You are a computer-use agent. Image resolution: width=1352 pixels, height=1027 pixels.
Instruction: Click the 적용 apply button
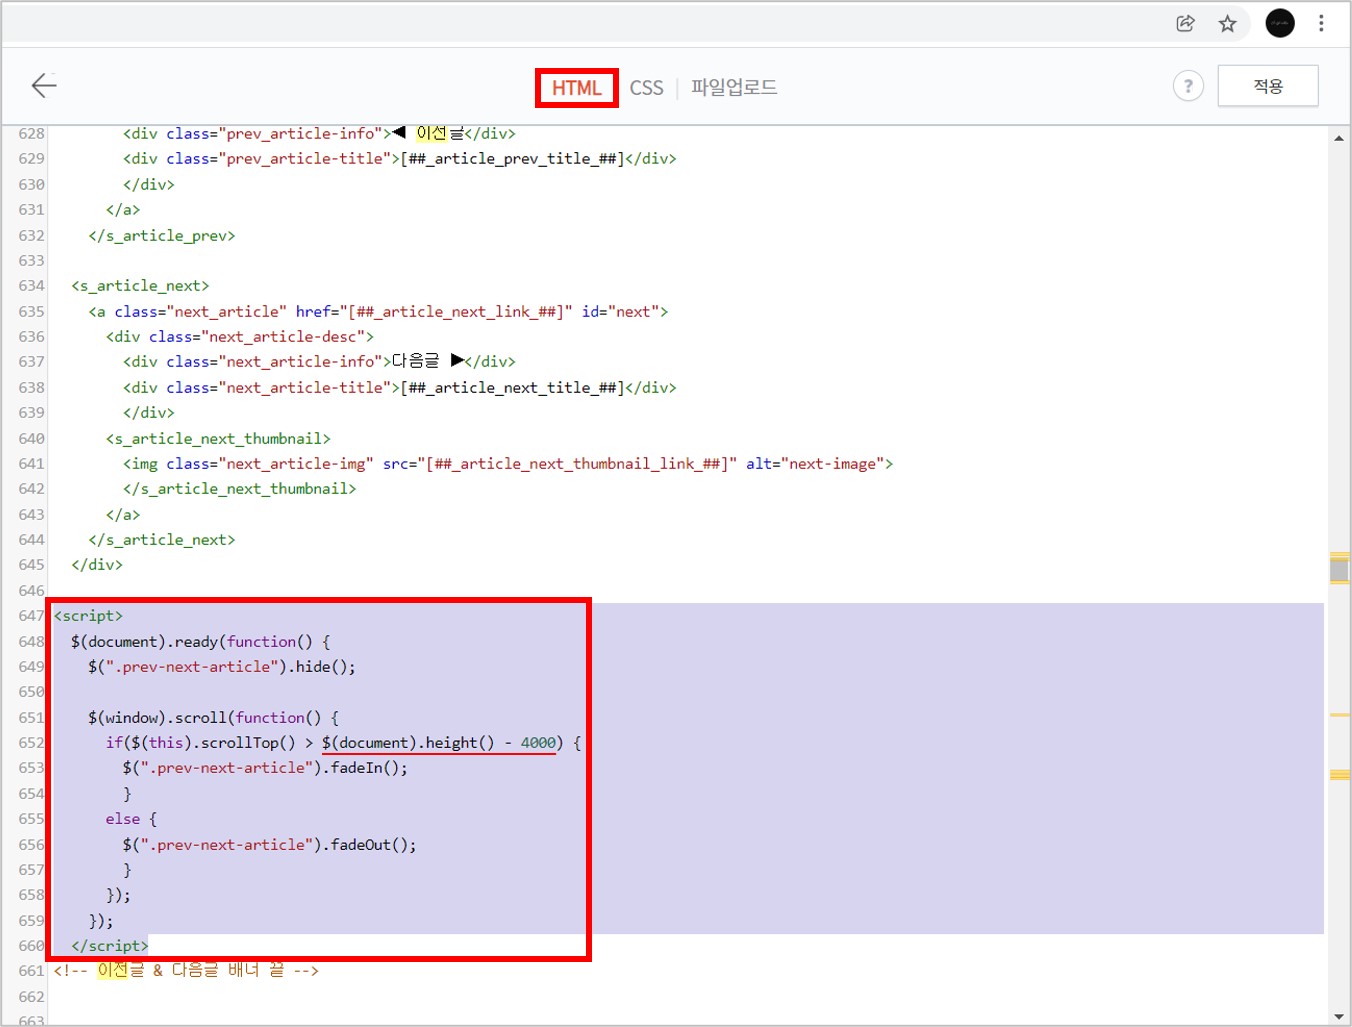[x=1268, y=86]
